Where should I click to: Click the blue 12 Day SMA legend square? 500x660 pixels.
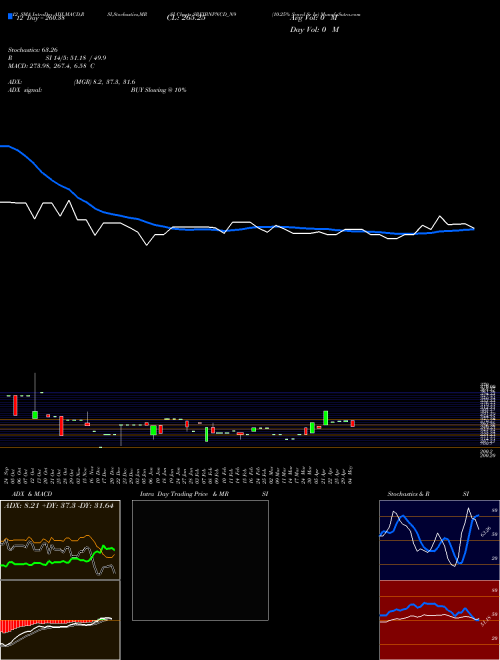10,17
